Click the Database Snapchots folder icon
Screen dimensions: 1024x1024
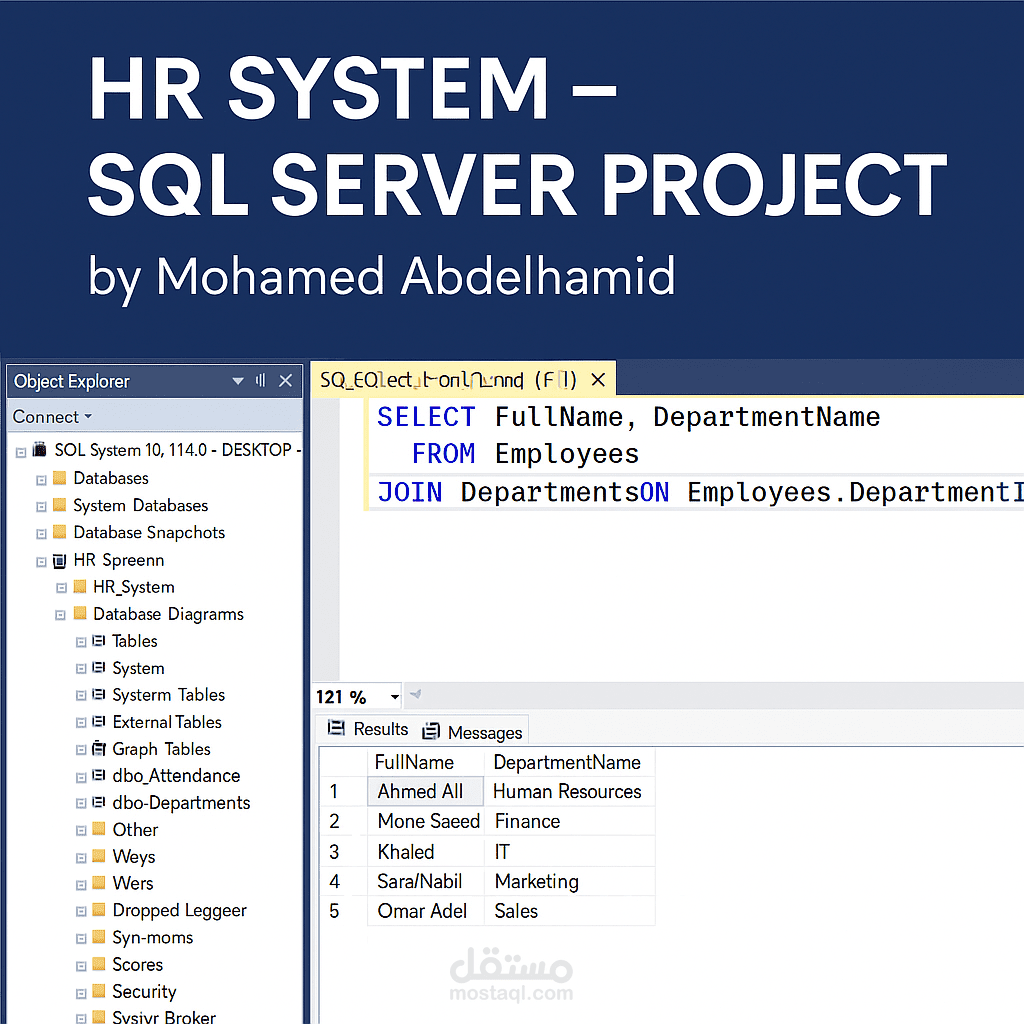point(59,532)
